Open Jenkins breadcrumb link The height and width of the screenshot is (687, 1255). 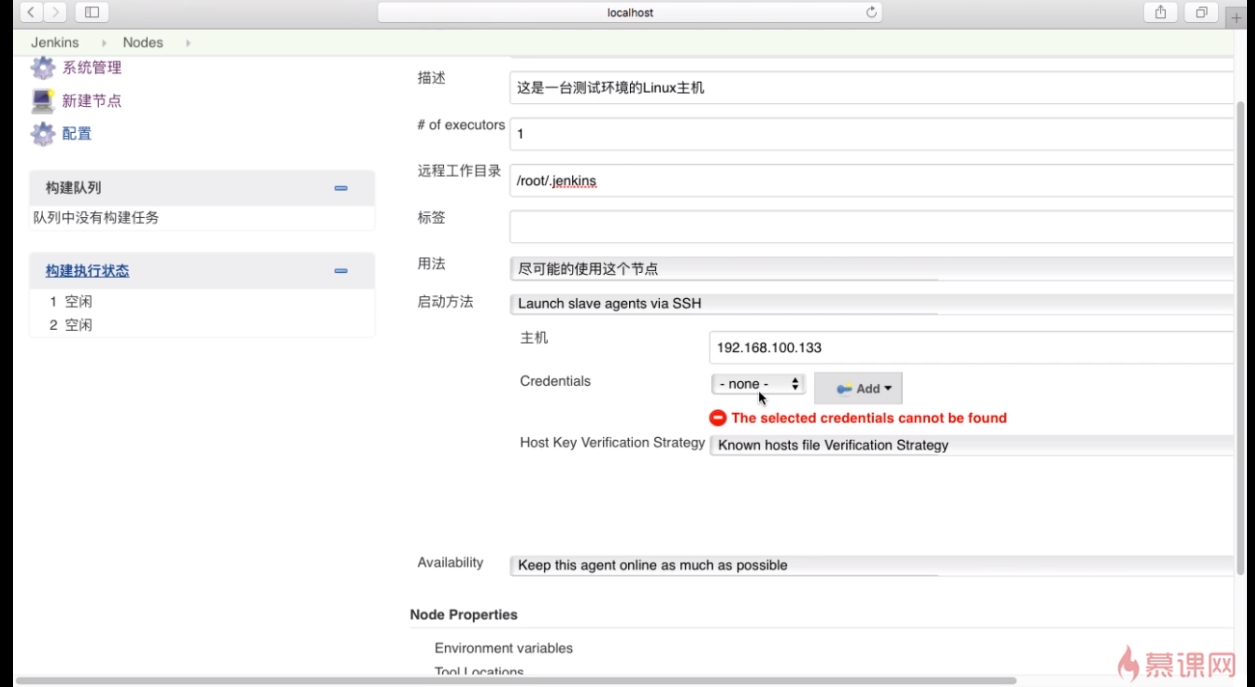(55, 42)
